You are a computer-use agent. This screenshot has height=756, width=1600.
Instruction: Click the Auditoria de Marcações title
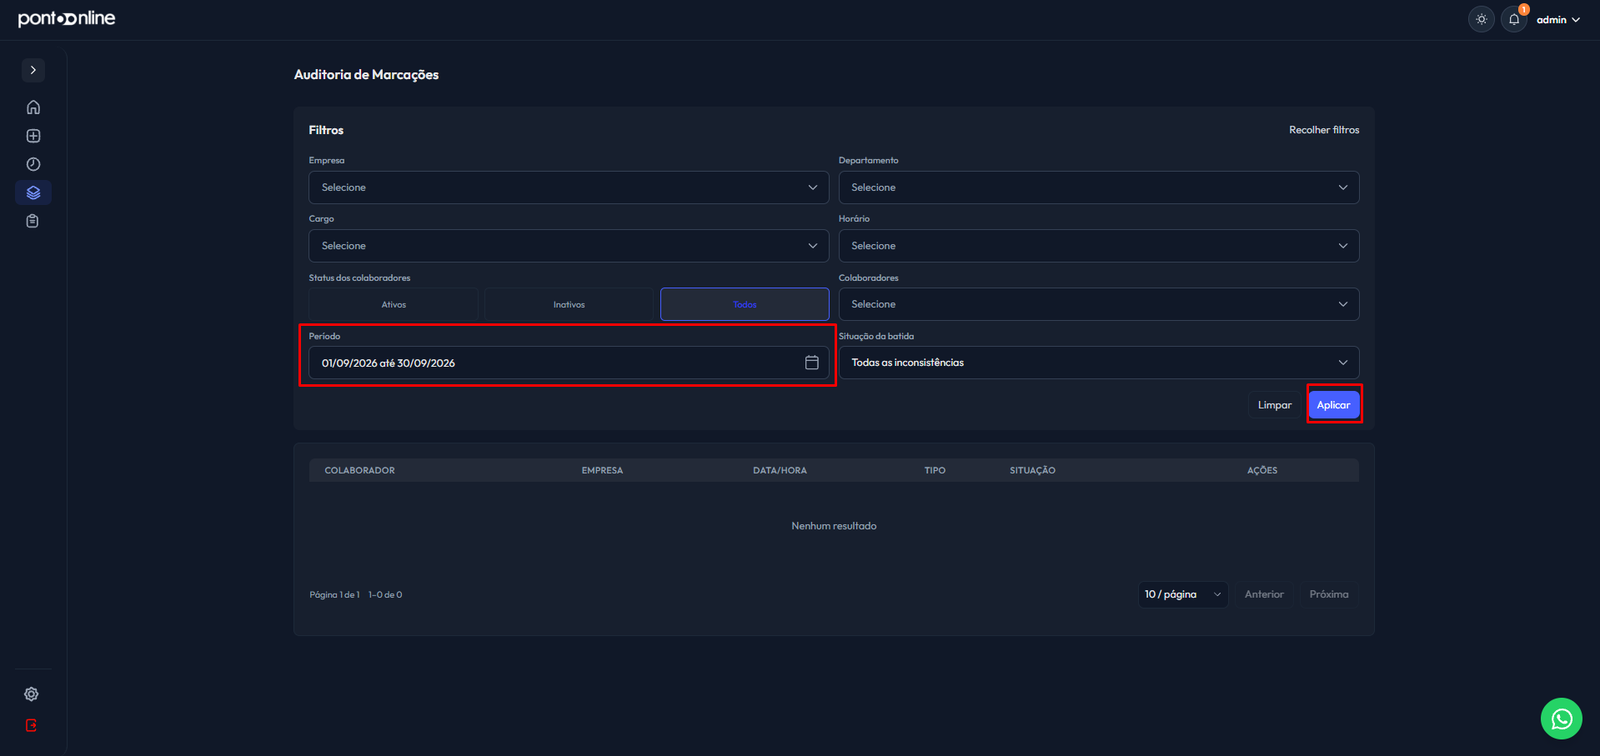click(366, 75)
